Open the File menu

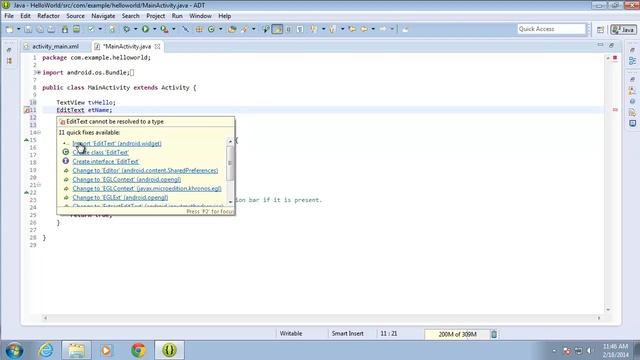point(9,16)
